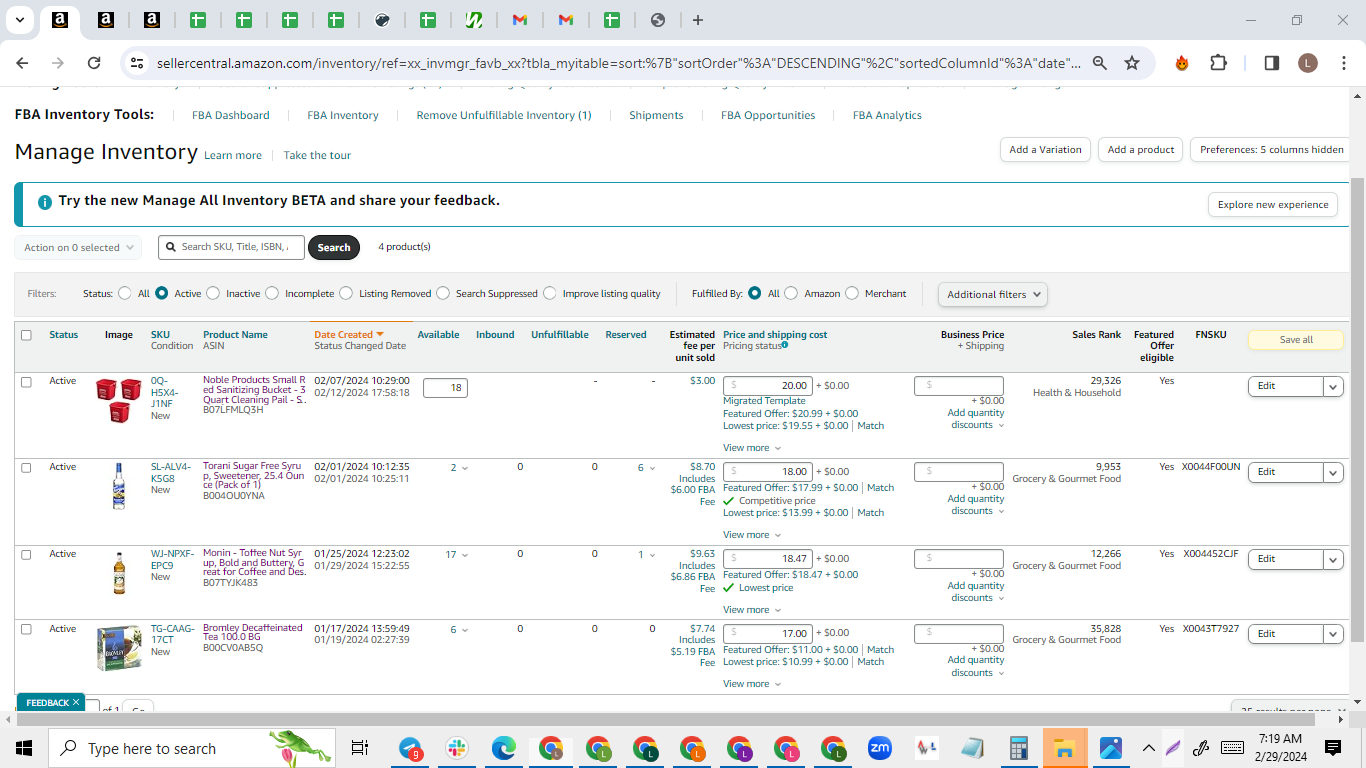Show hidden system tray icons

pyautogui.click(x=1149, y=748)
